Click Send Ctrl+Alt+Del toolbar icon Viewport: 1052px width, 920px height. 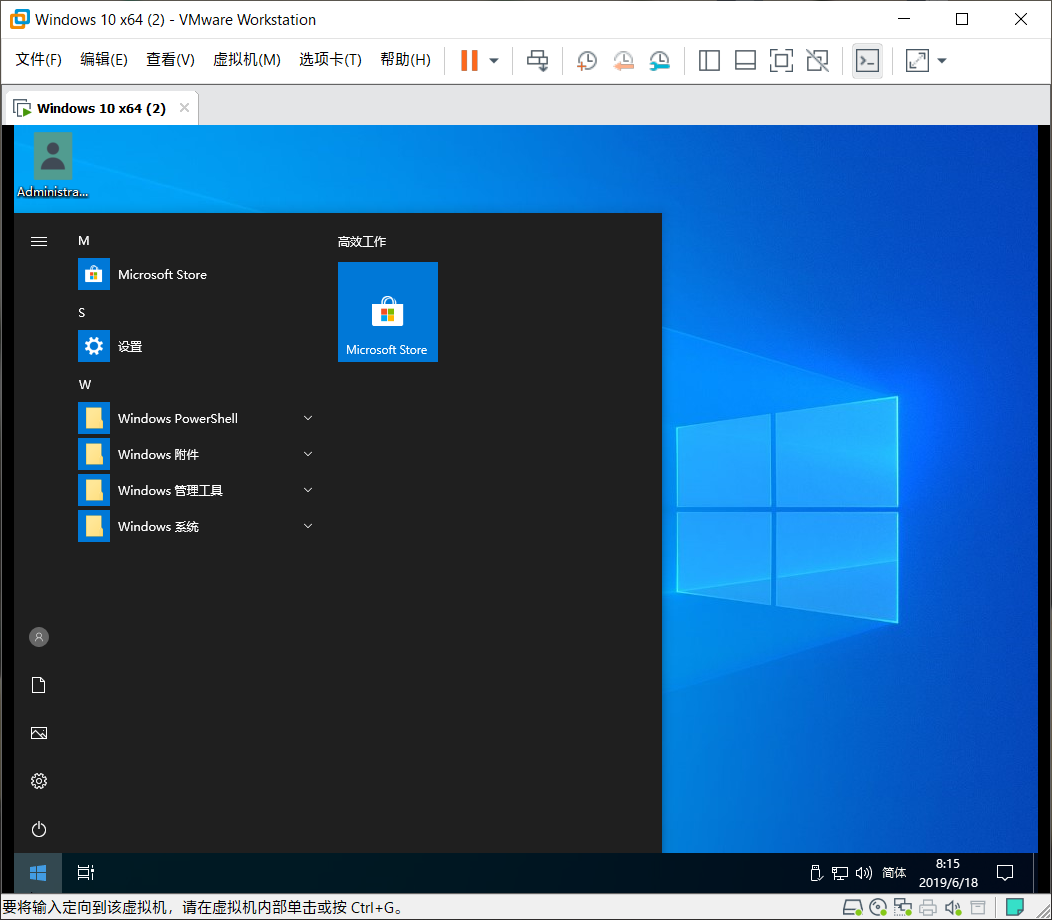tap(538, 60)
